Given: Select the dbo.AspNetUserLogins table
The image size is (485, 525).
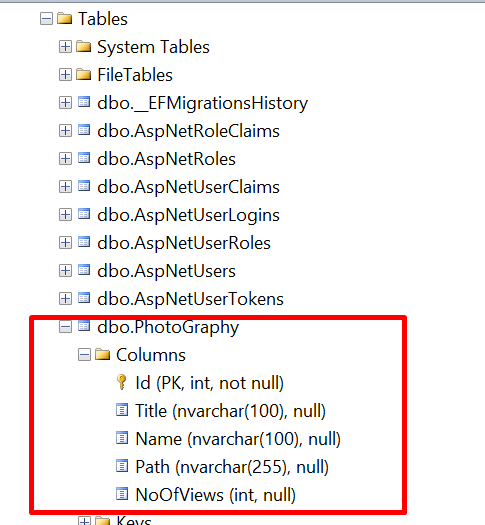Looking at the screenshot, I should click(188, 215).
